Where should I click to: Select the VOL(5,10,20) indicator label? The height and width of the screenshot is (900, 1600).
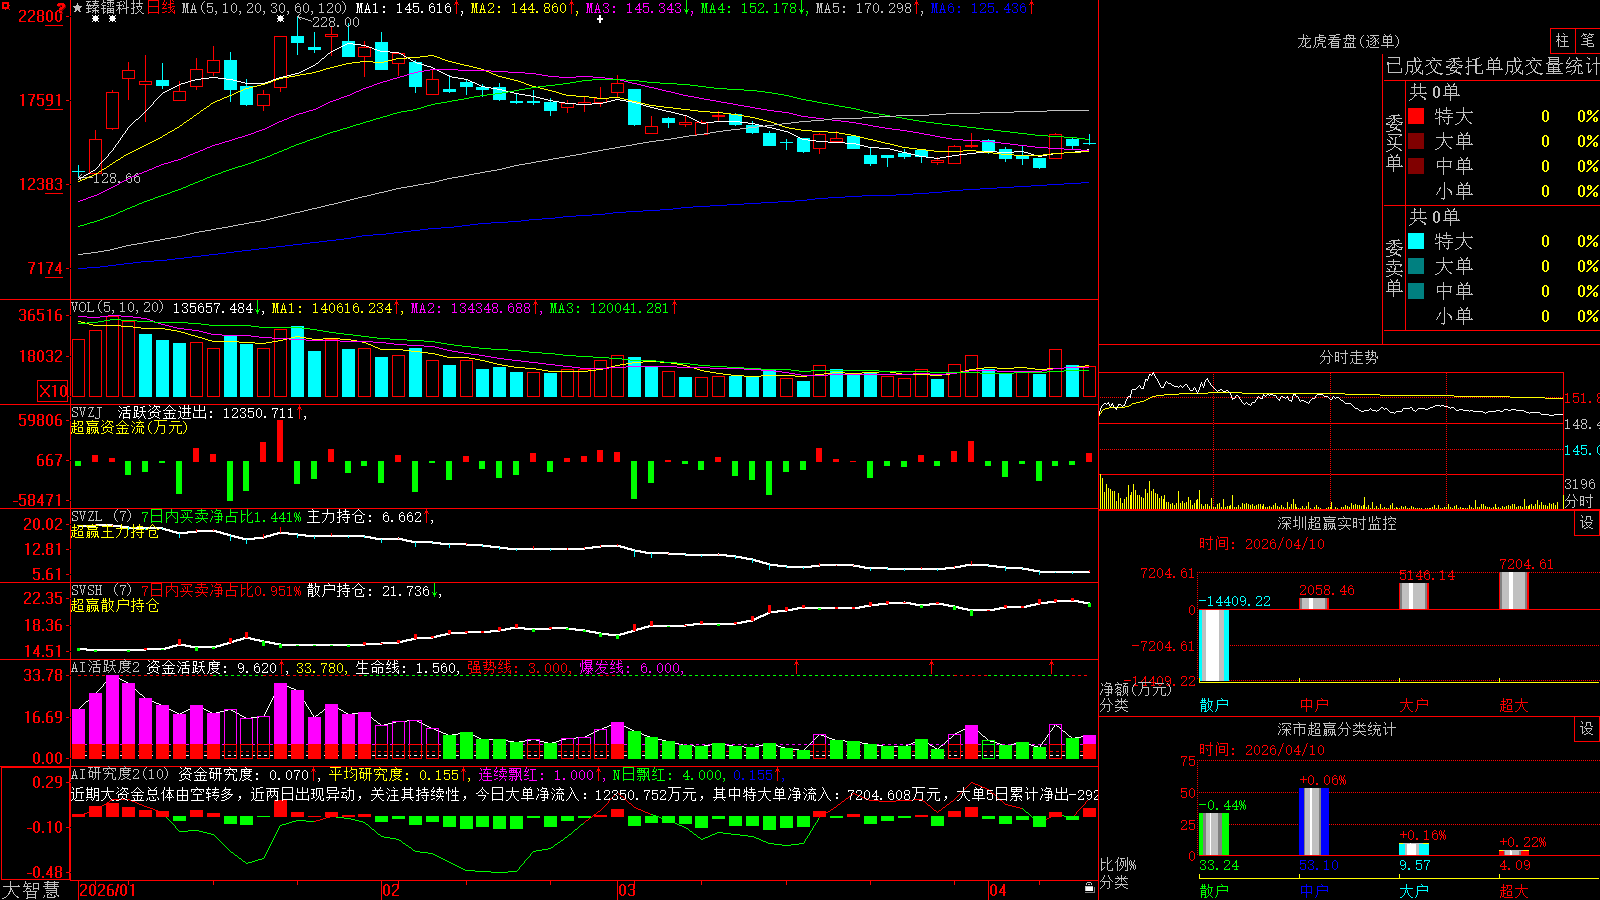click(117, 308)
